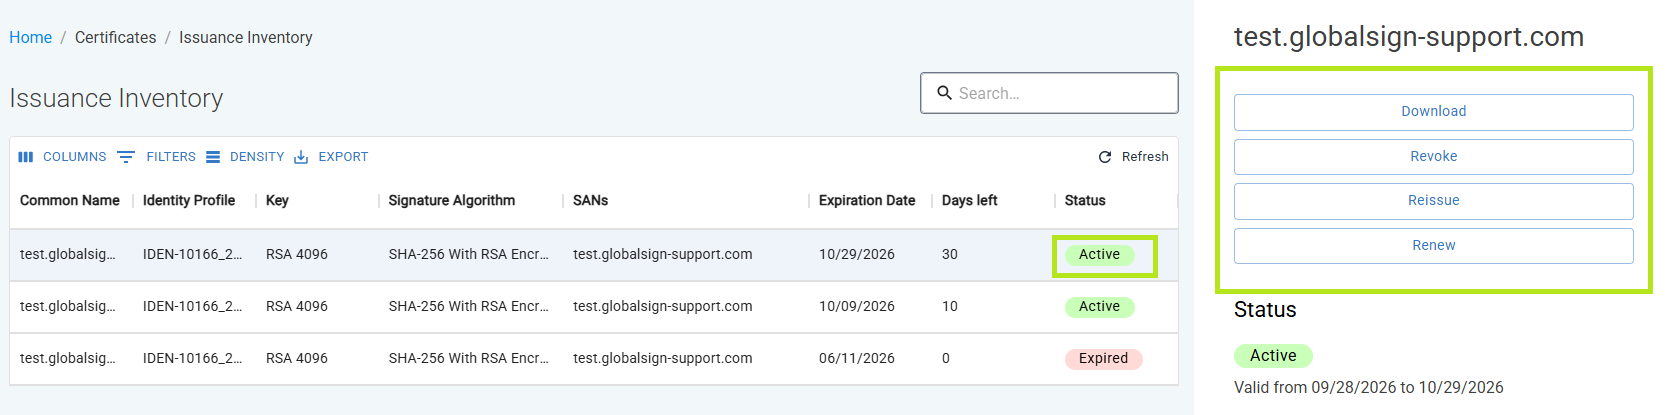
Task: Click the Issuance Inventory page heading
Action: coord(116,98)
